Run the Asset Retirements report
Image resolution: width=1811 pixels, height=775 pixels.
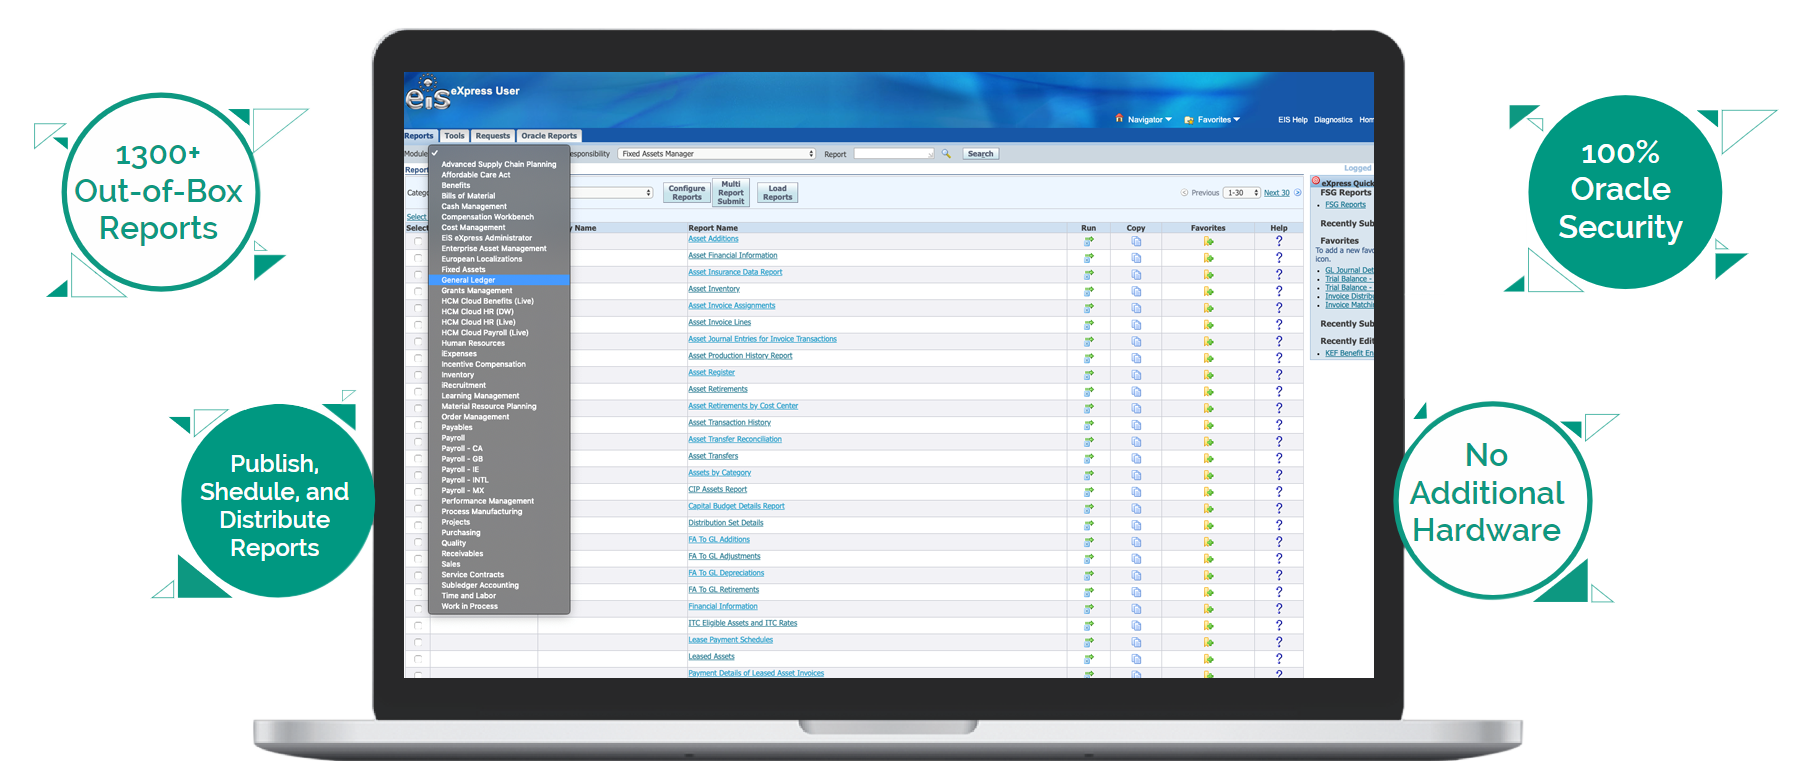tap(1089, 391)
